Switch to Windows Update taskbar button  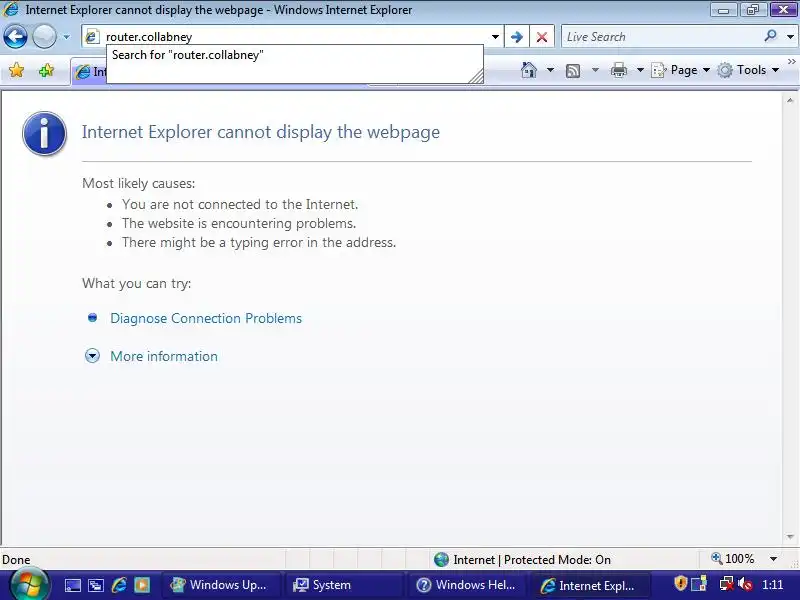point(221,585)
